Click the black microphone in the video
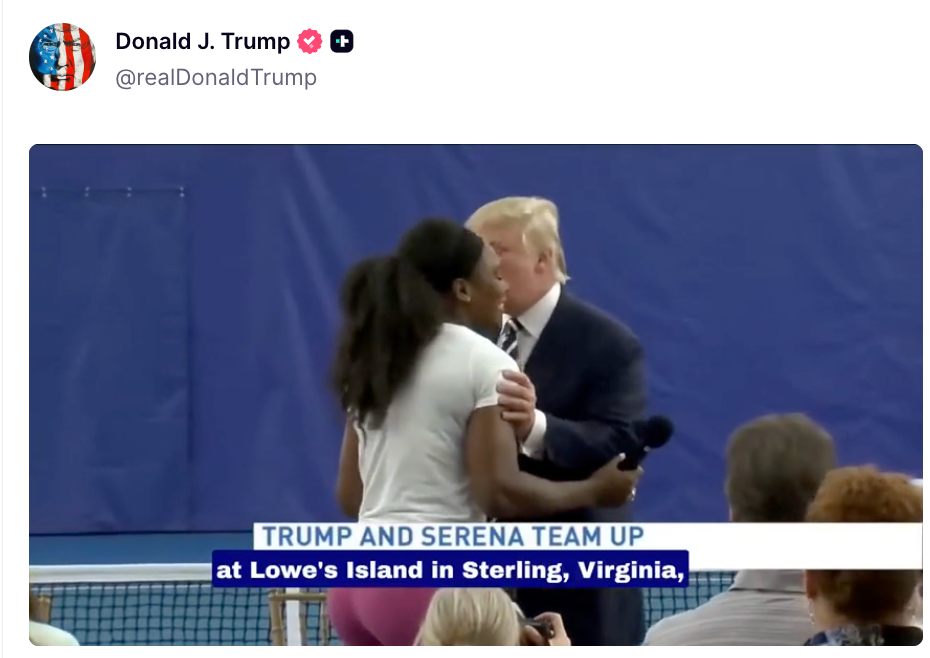Screen dimensions: 930x658 click(x=646, y=441)
